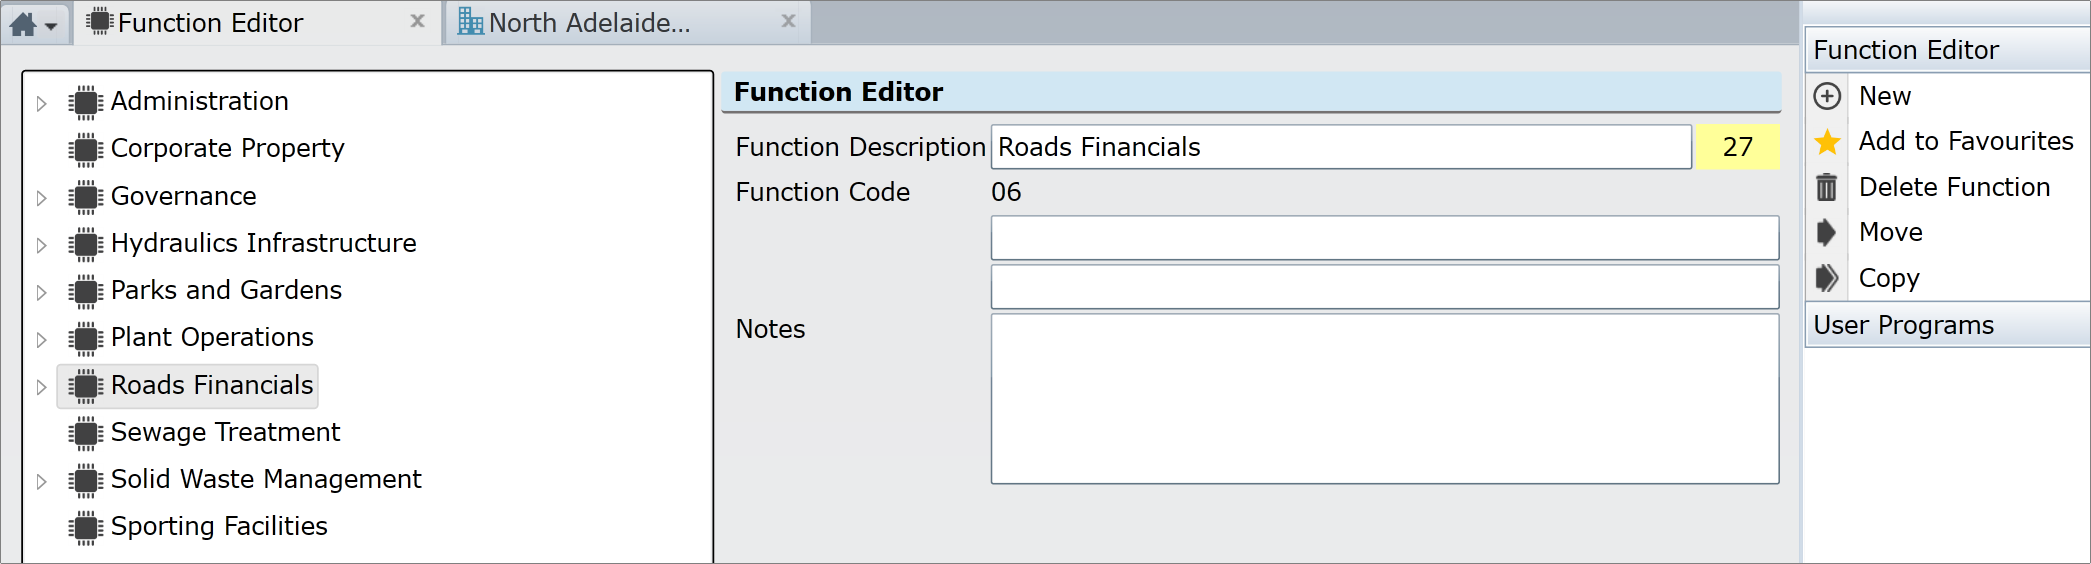Image resolution: width=2091 pixels, height=564 pixels.
Task: Close the North Adelaide tab
Action: (x=788, y=21)
